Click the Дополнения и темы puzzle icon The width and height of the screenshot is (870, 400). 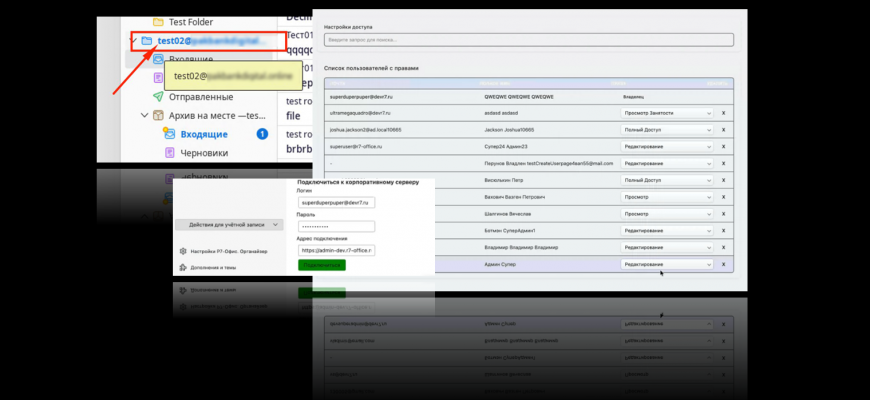[183, 267]
